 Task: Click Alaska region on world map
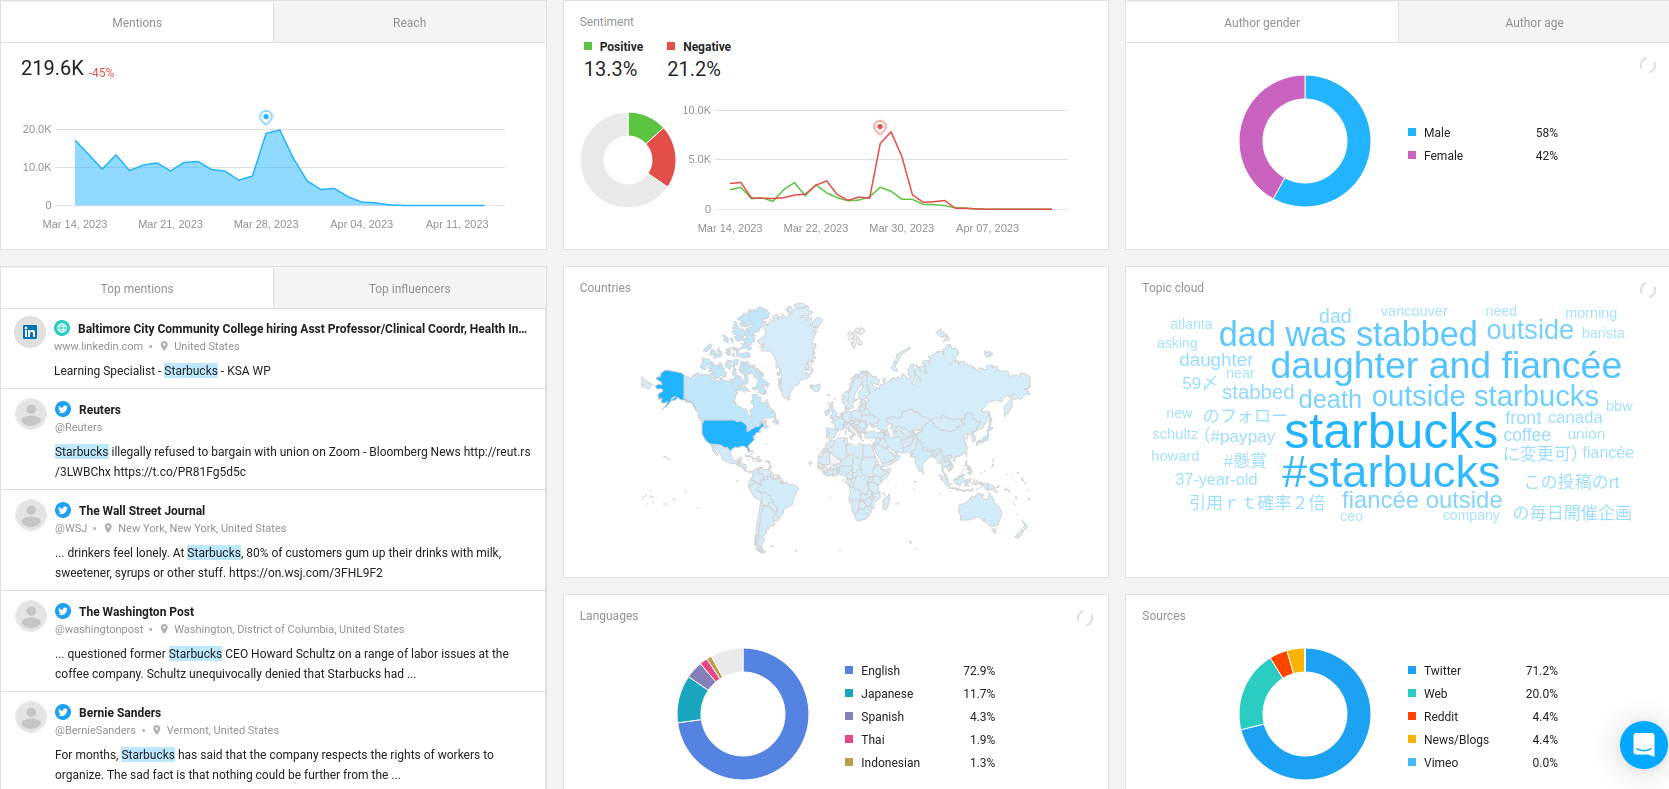(x=670, y=385)
